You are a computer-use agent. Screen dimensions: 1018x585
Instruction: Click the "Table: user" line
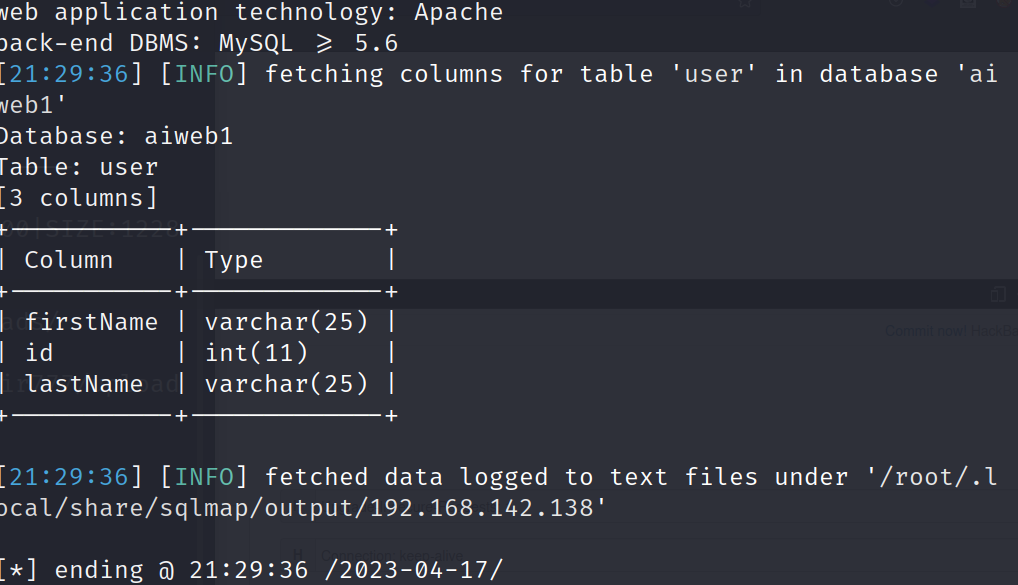[79, 168]
